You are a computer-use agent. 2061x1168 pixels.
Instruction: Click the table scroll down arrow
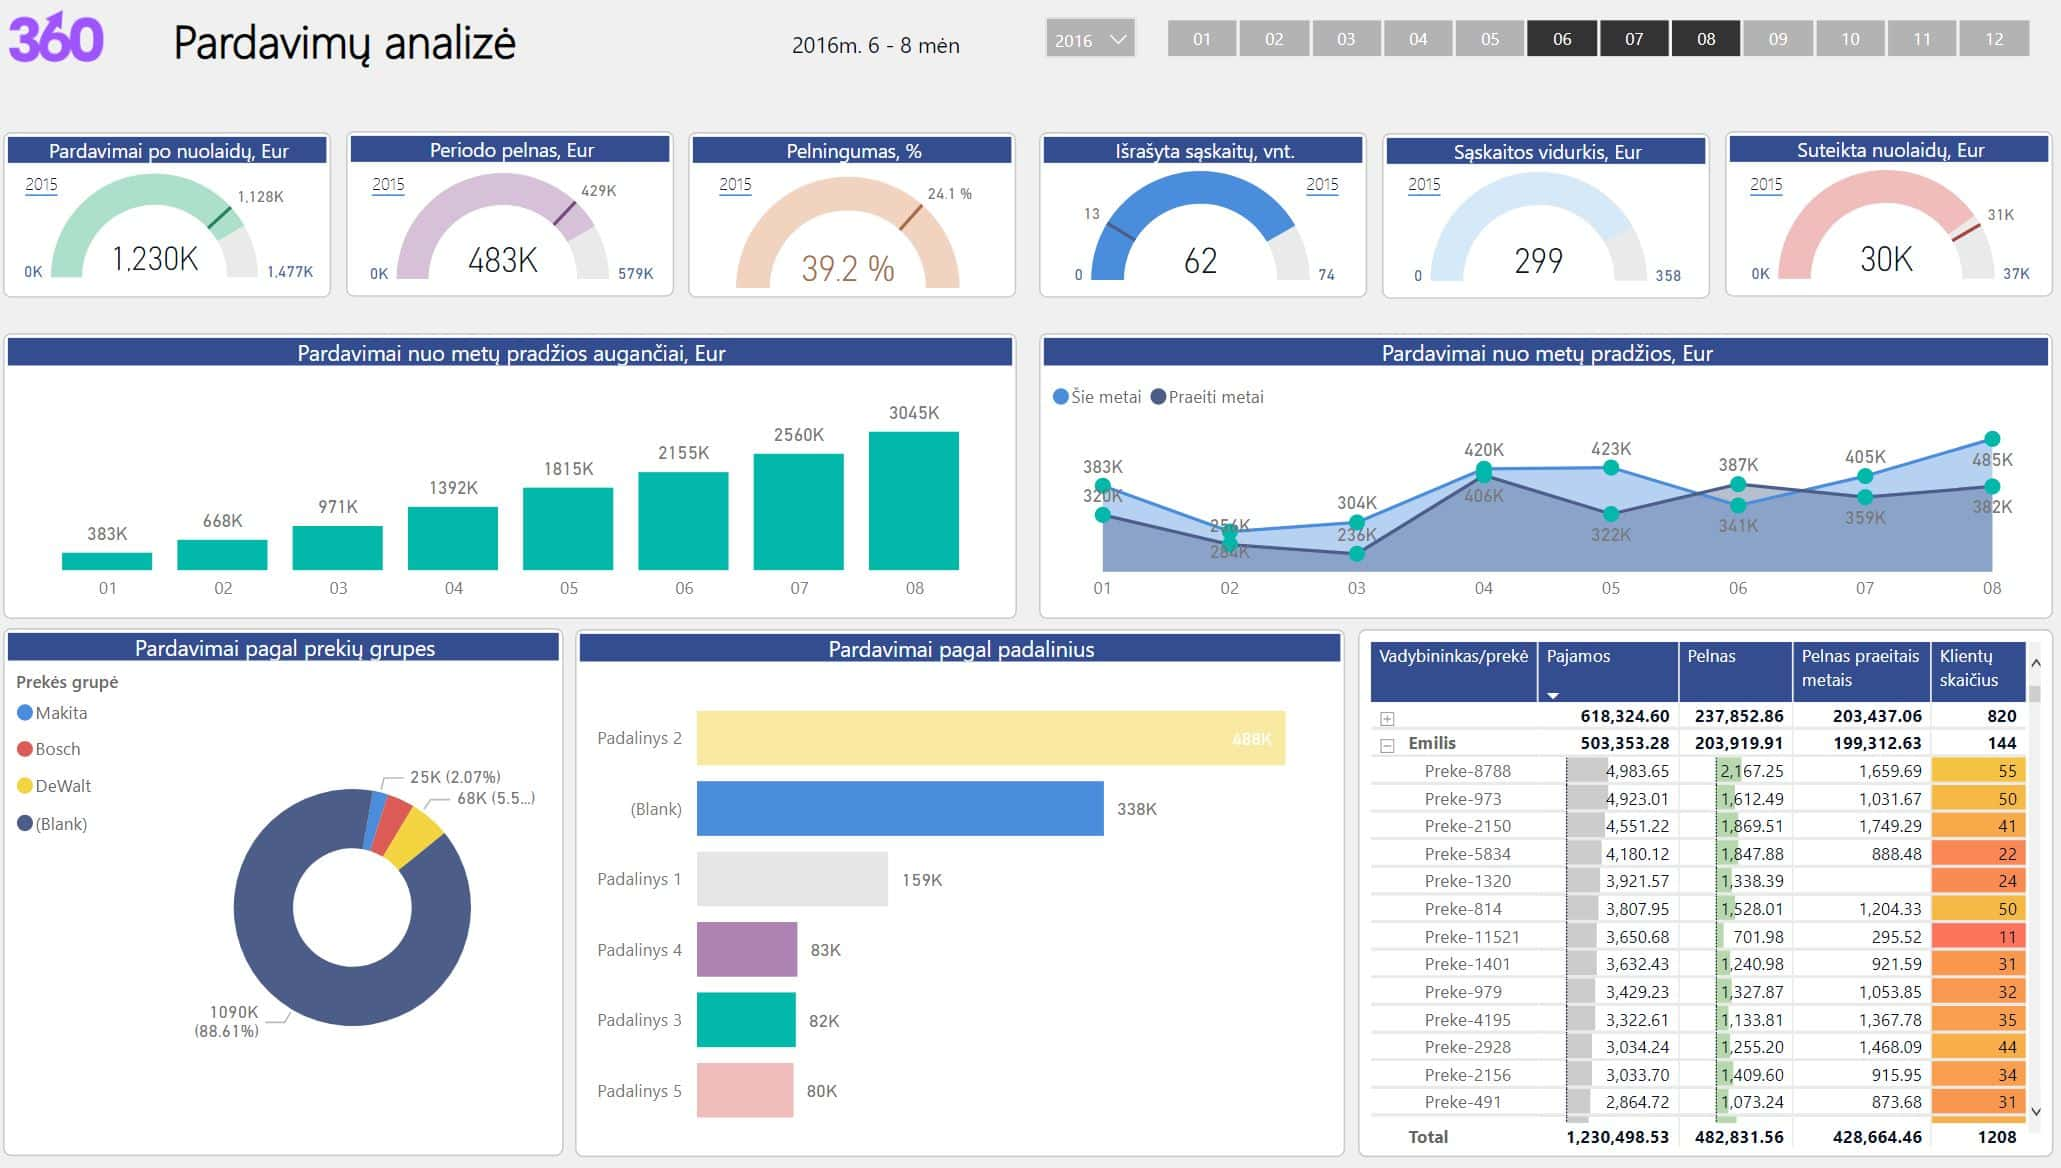(2035, 1111)
